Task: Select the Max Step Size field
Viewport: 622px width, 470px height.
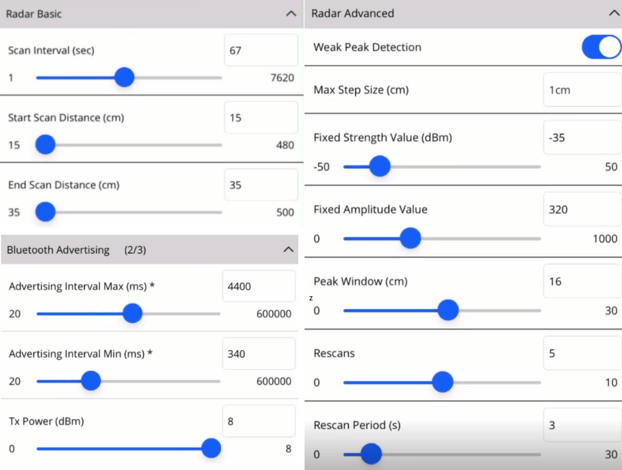Action: (x=581, y=90)
